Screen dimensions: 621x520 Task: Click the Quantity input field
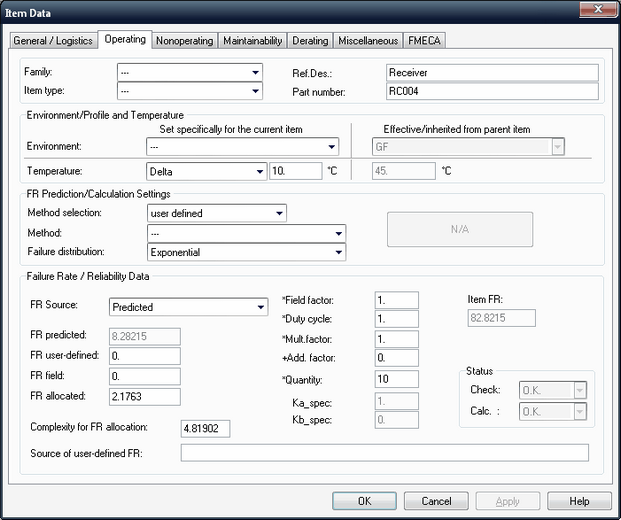pyautogui.click(x=396, y=379)
